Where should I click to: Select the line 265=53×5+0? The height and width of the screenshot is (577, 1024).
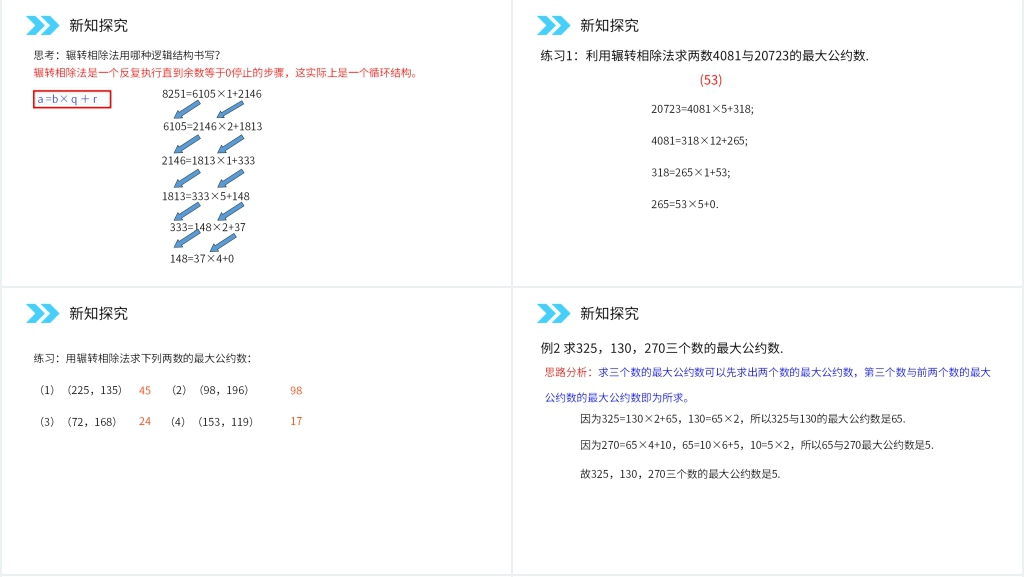tap(684, 204)
